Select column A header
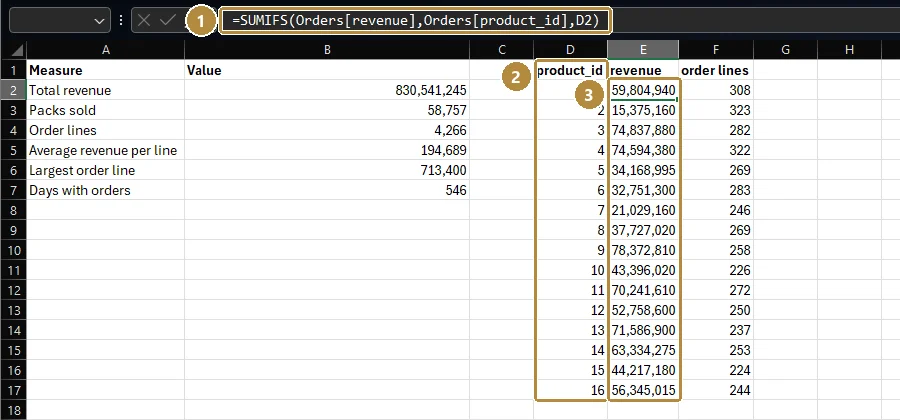 tap(106, 50)
